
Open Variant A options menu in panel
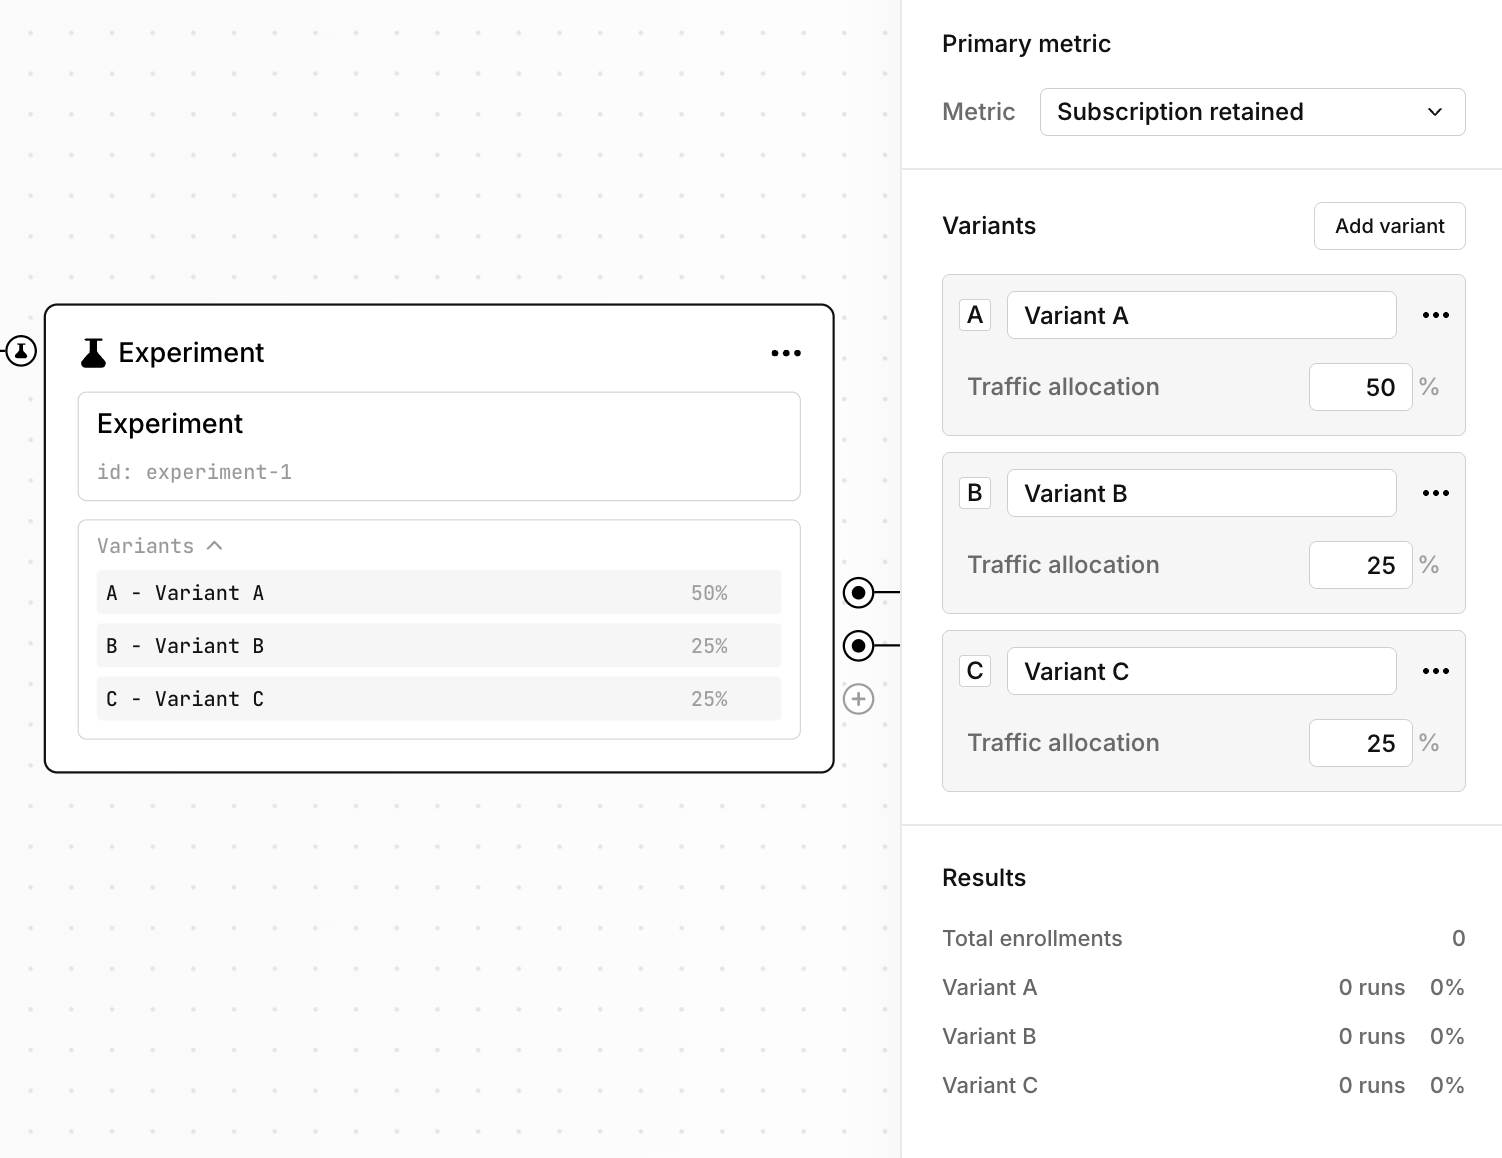1435,316
